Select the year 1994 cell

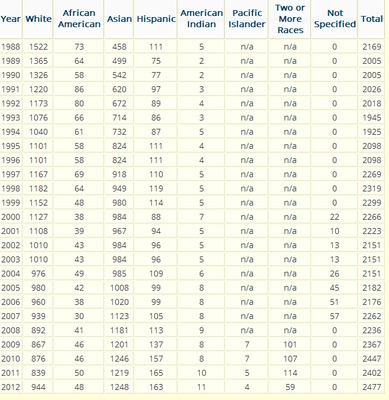(x=11, y=132)
